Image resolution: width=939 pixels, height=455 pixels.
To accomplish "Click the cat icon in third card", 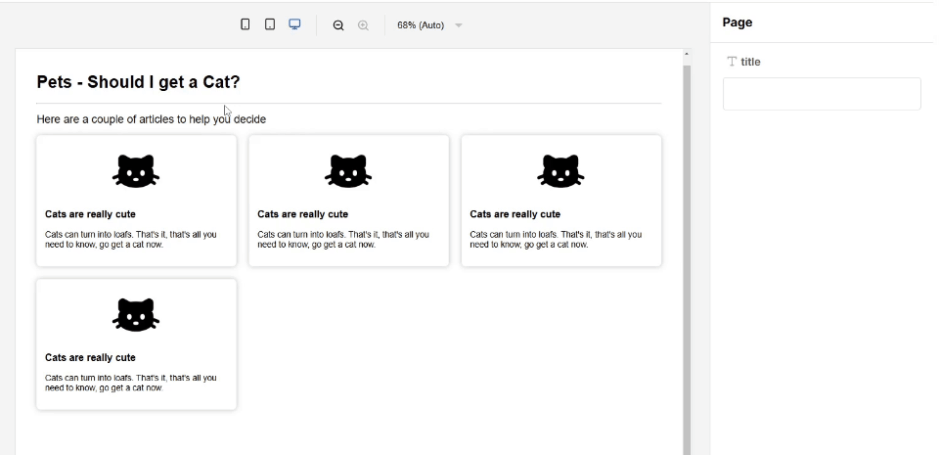I will (x=561, y=171).
